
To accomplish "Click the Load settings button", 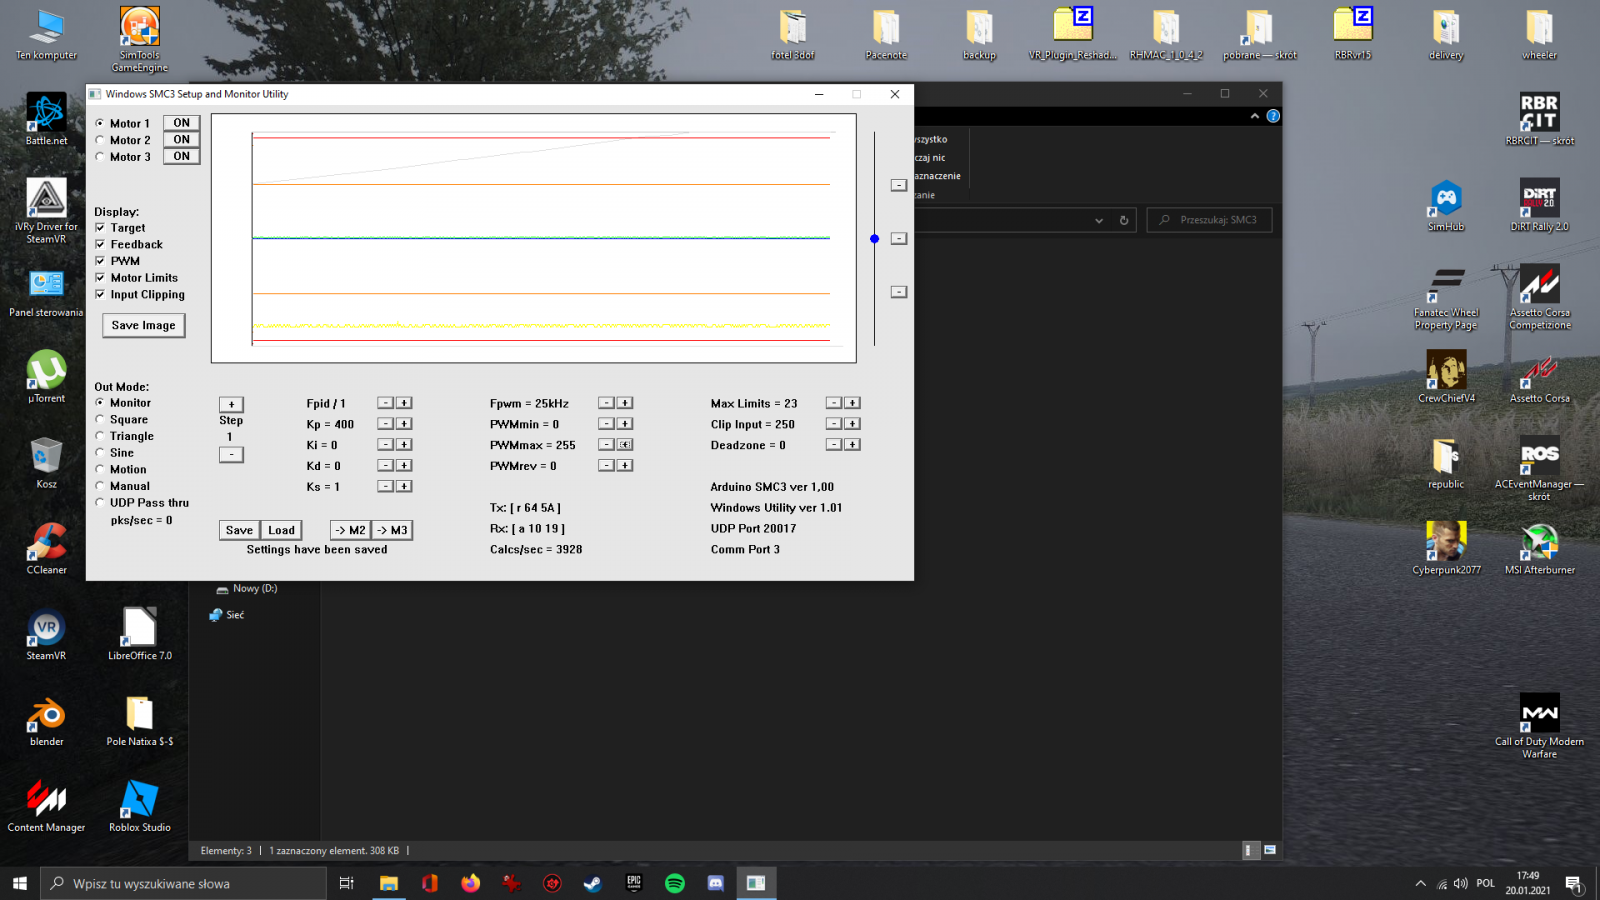I will coord(281,530).
